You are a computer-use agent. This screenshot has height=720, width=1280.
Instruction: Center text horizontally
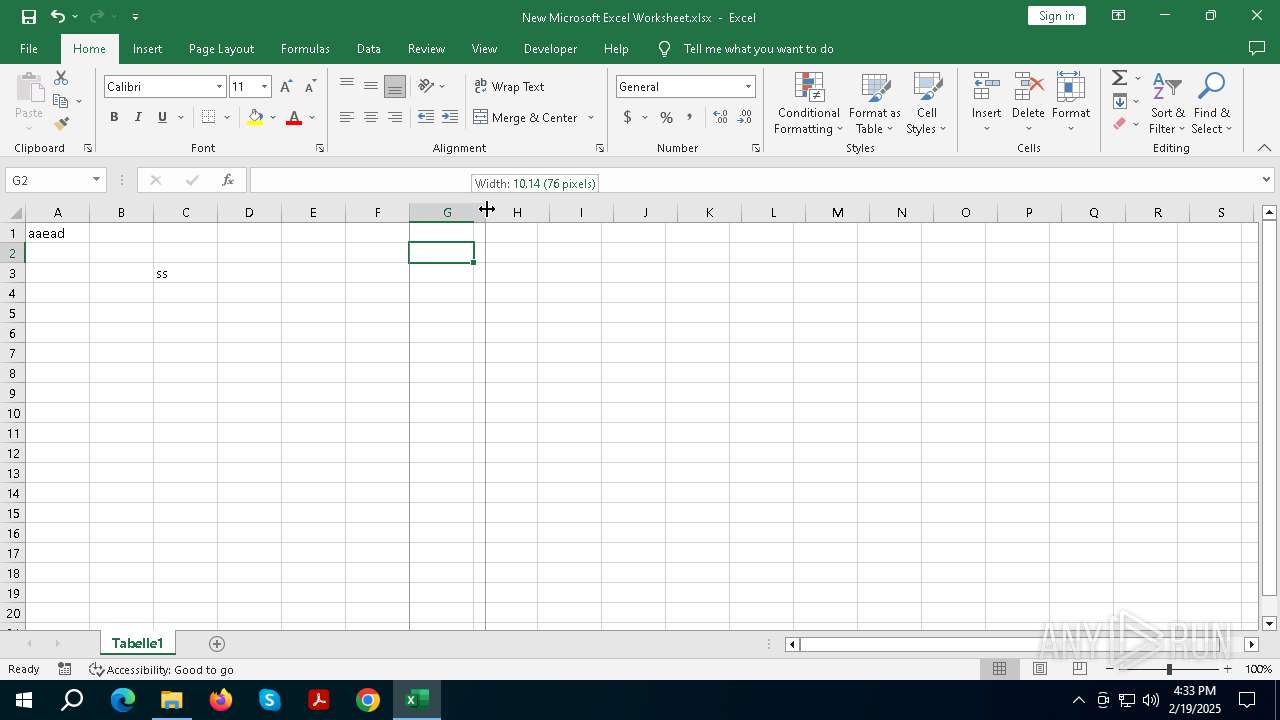tap(371, 117)
